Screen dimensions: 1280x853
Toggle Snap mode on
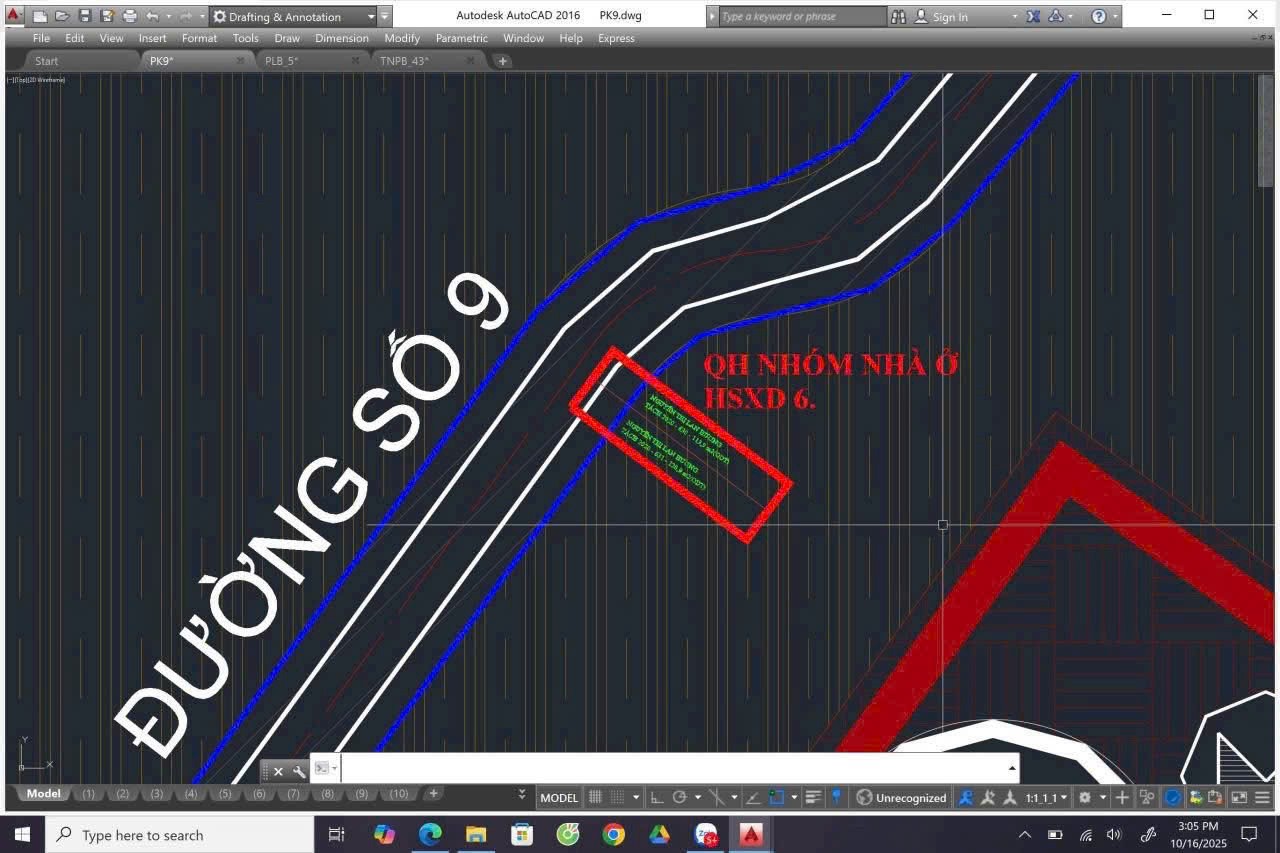(x=616, y=797)
